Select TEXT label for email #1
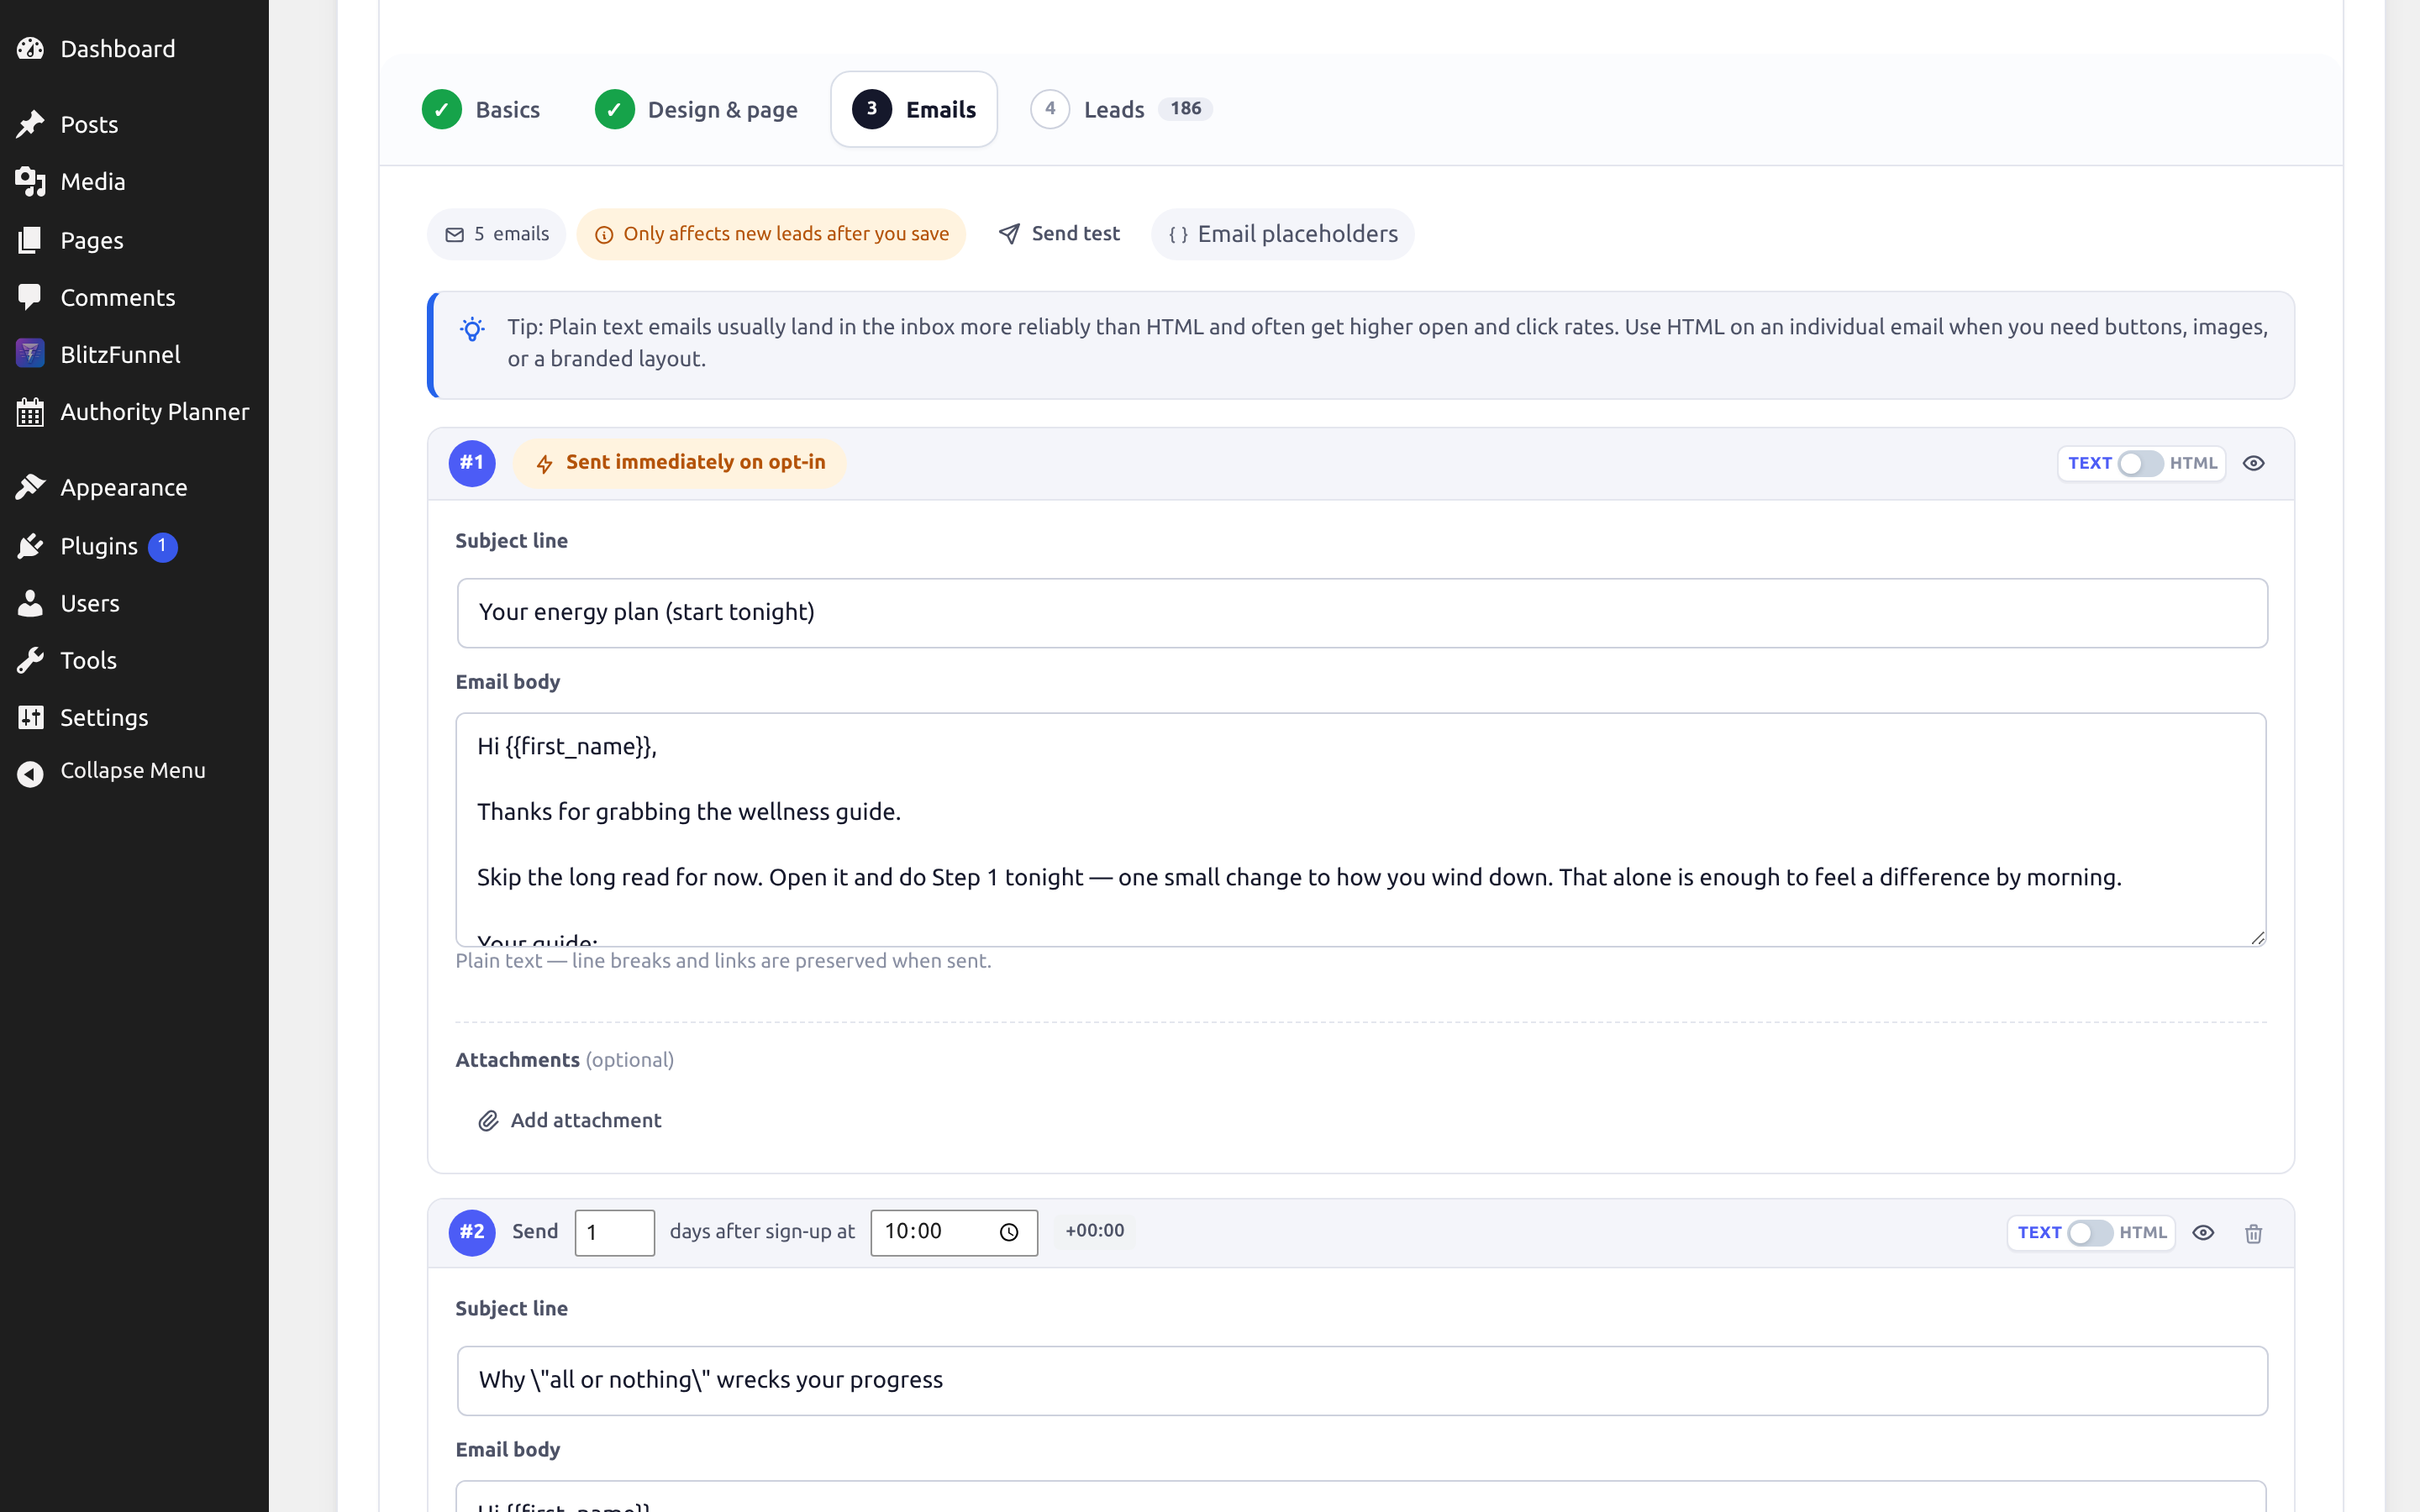 pos(2089,463)
